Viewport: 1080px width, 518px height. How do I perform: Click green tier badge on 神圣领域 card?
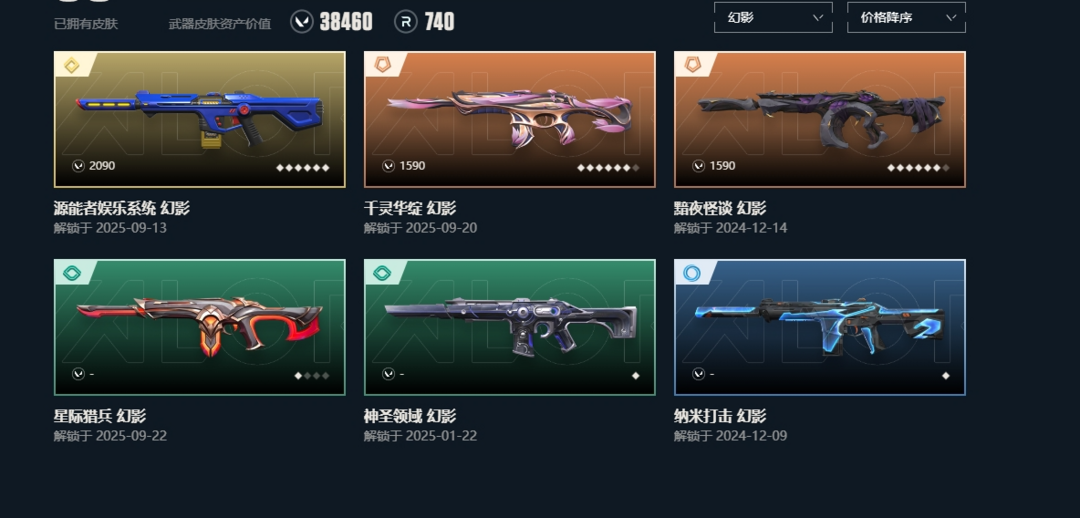point(382,273)
